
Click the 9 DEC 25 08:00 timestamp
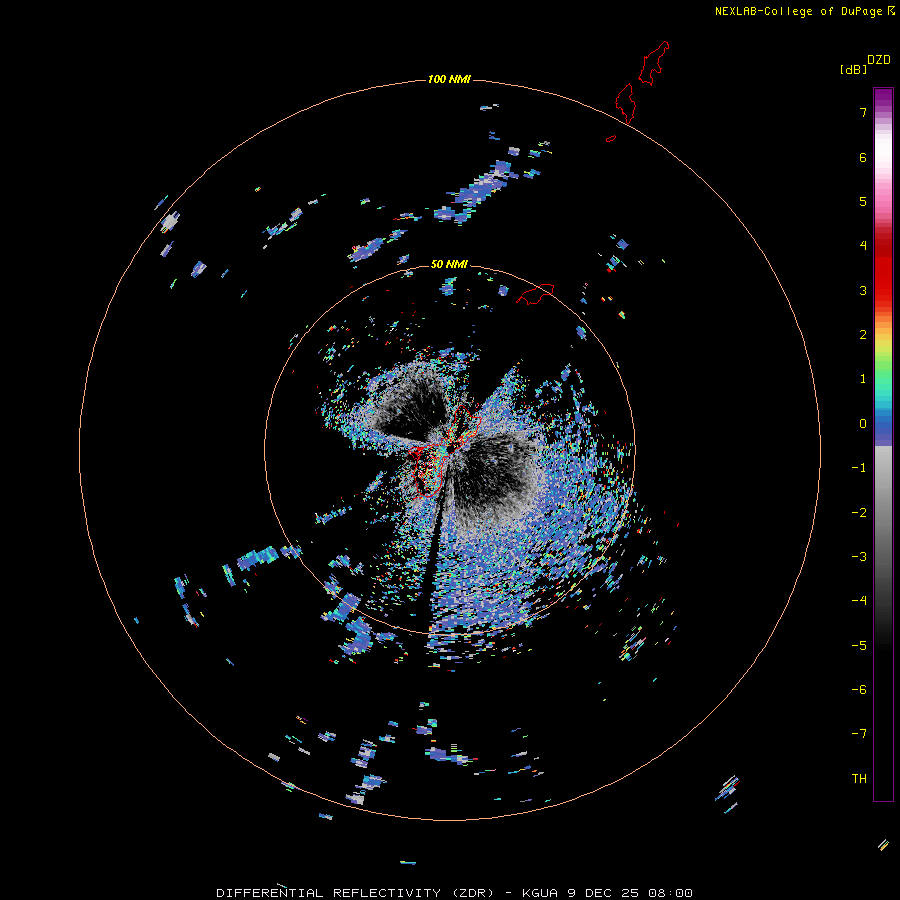pos(630,893)
